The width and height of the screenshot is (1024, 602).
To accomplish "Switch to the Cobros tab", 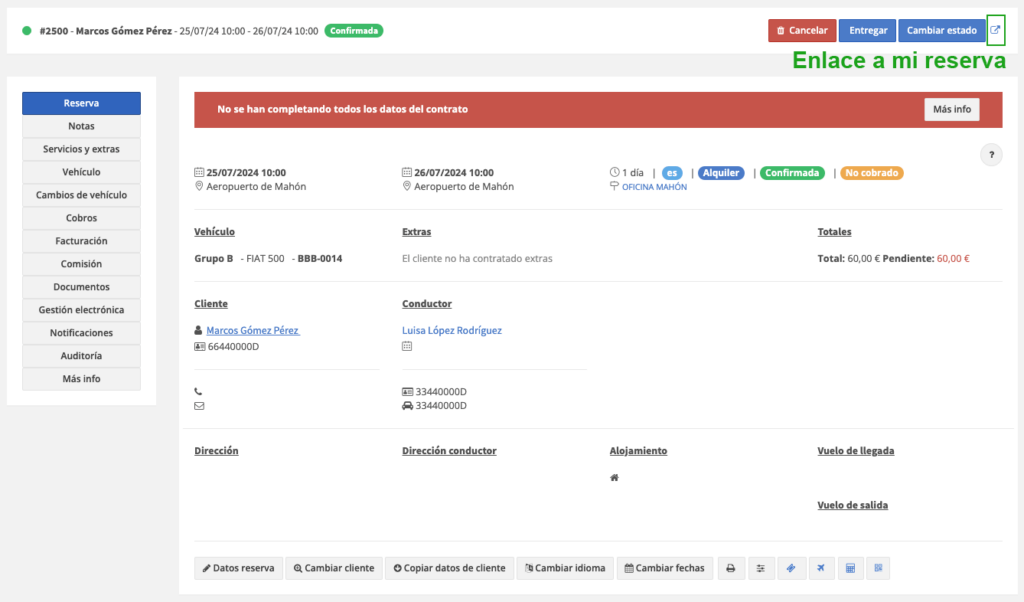I will [x=82, y=218].
